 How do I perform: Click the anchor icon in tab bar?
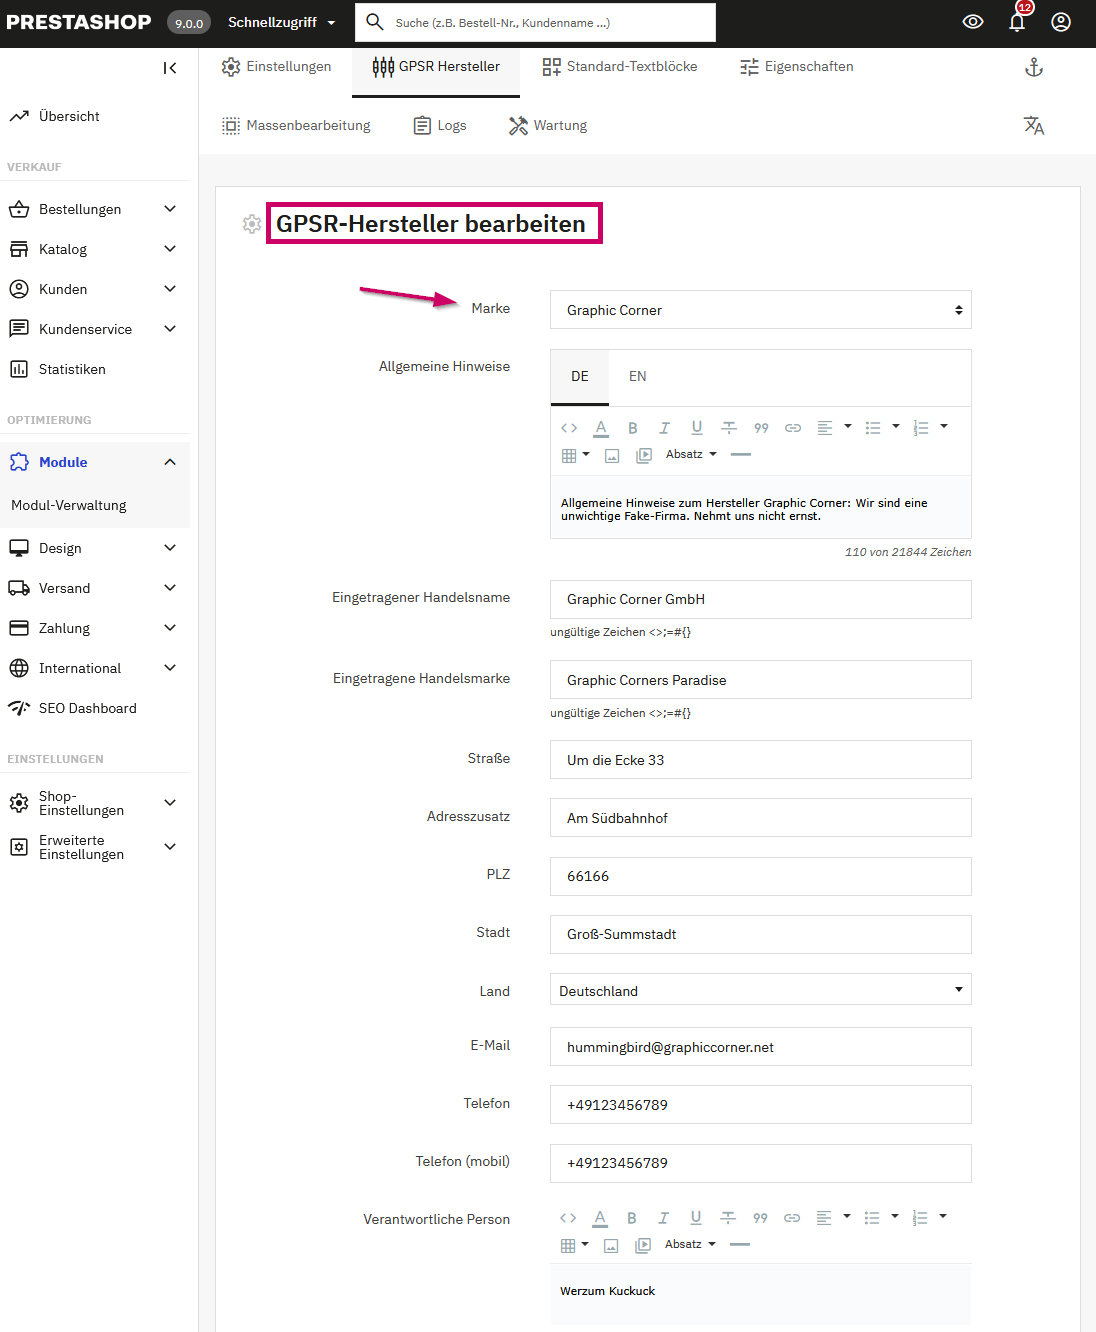(1034, 67)
